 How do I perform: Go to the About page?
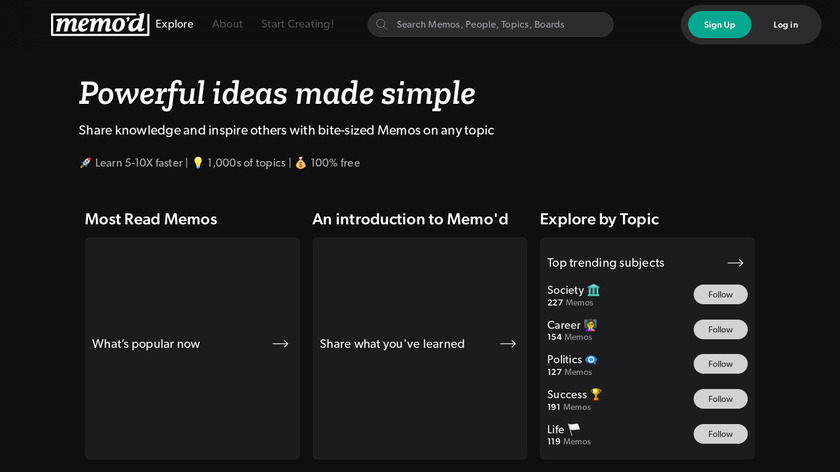pos(227,24)
